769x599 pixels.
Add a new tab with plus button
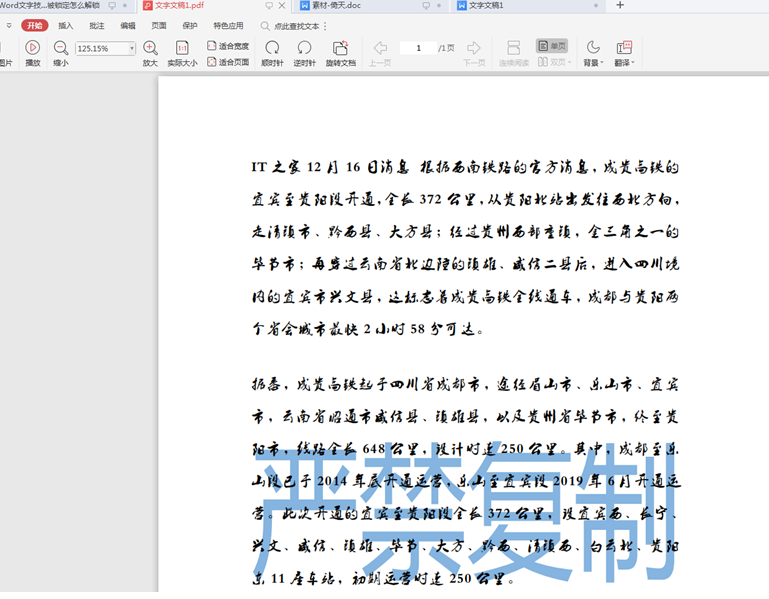point(620,5)
